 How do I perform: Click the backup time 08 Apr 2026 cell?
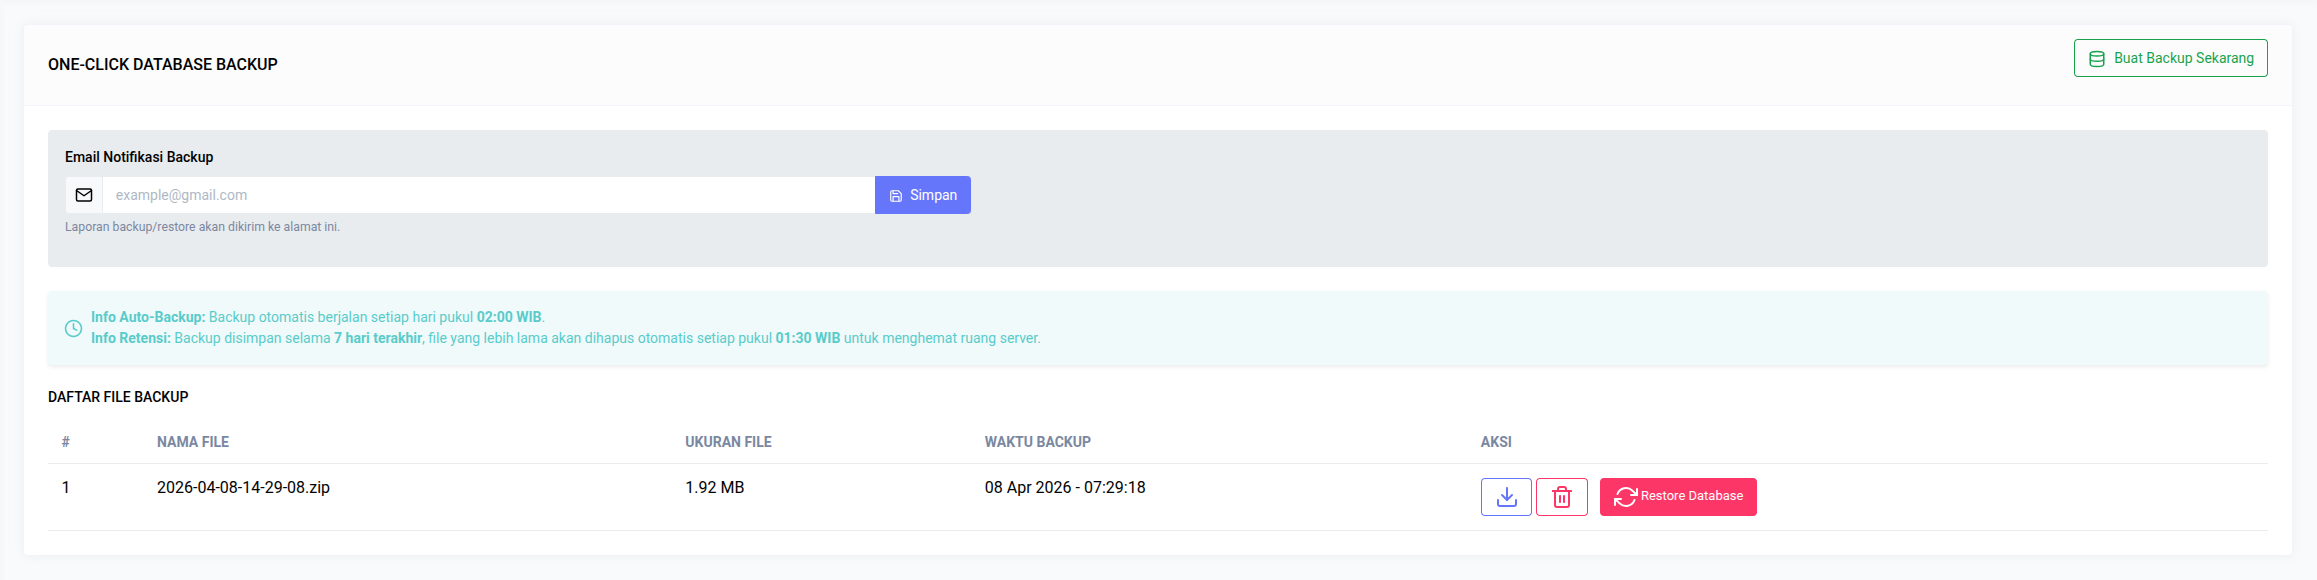(x=1065, y=488)
